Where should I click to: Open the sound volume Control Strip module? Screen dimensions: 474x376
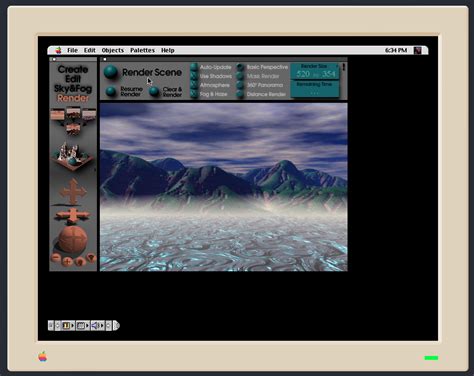click(96, 325)
